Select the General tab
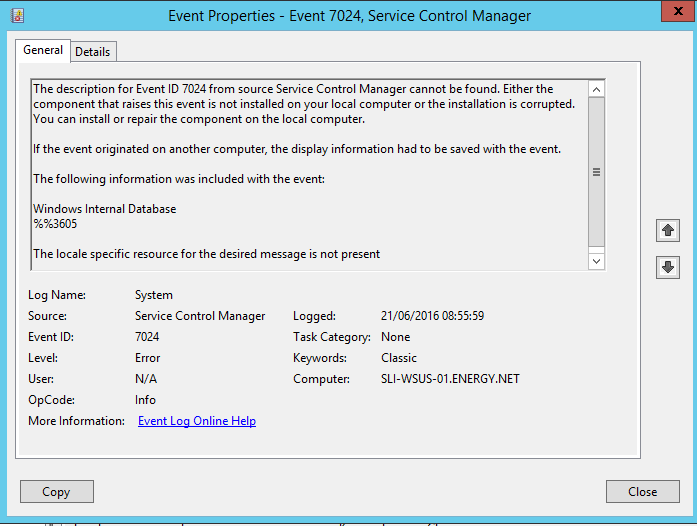 pyautogui.click(x=43, y=50)
